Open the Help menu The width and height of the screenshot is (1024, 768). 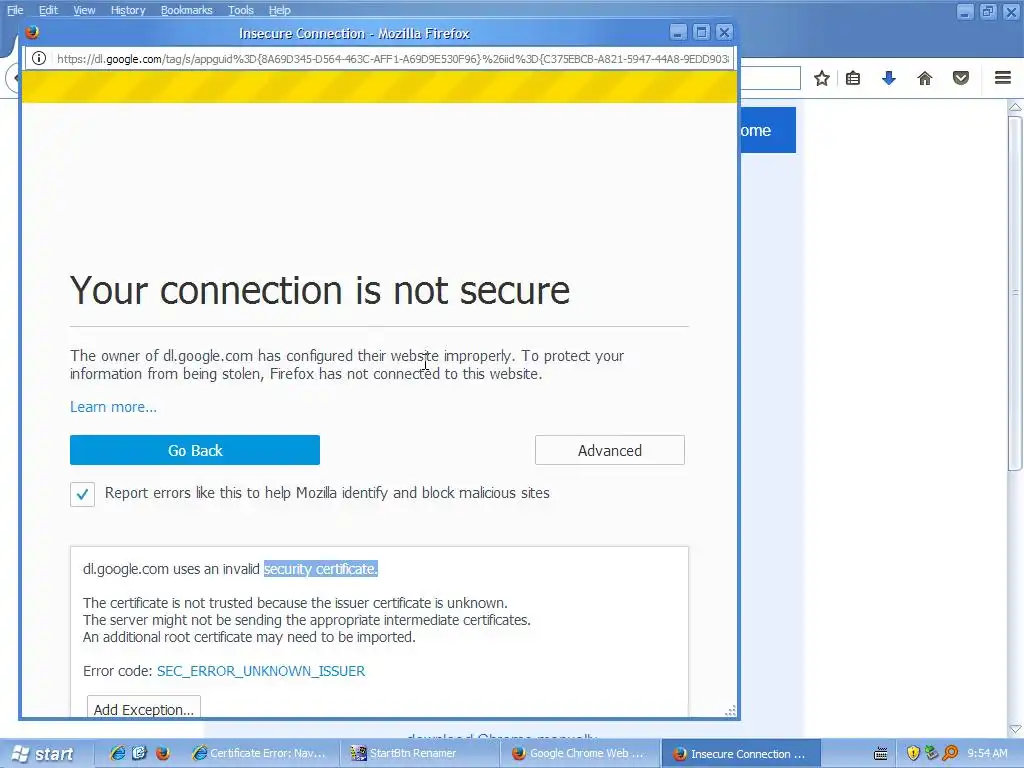[x=280, y=10]
